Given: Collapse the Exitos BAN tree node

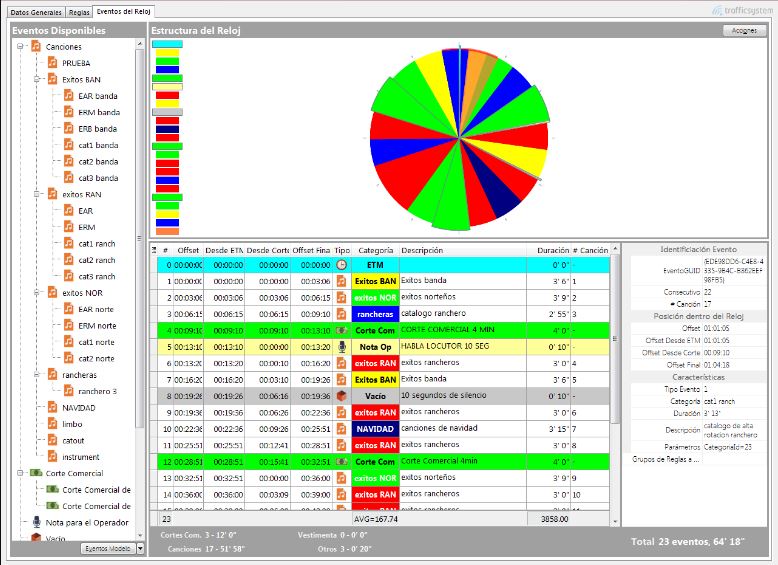Looking at the screenshot, I should click(x=37, y=79).
